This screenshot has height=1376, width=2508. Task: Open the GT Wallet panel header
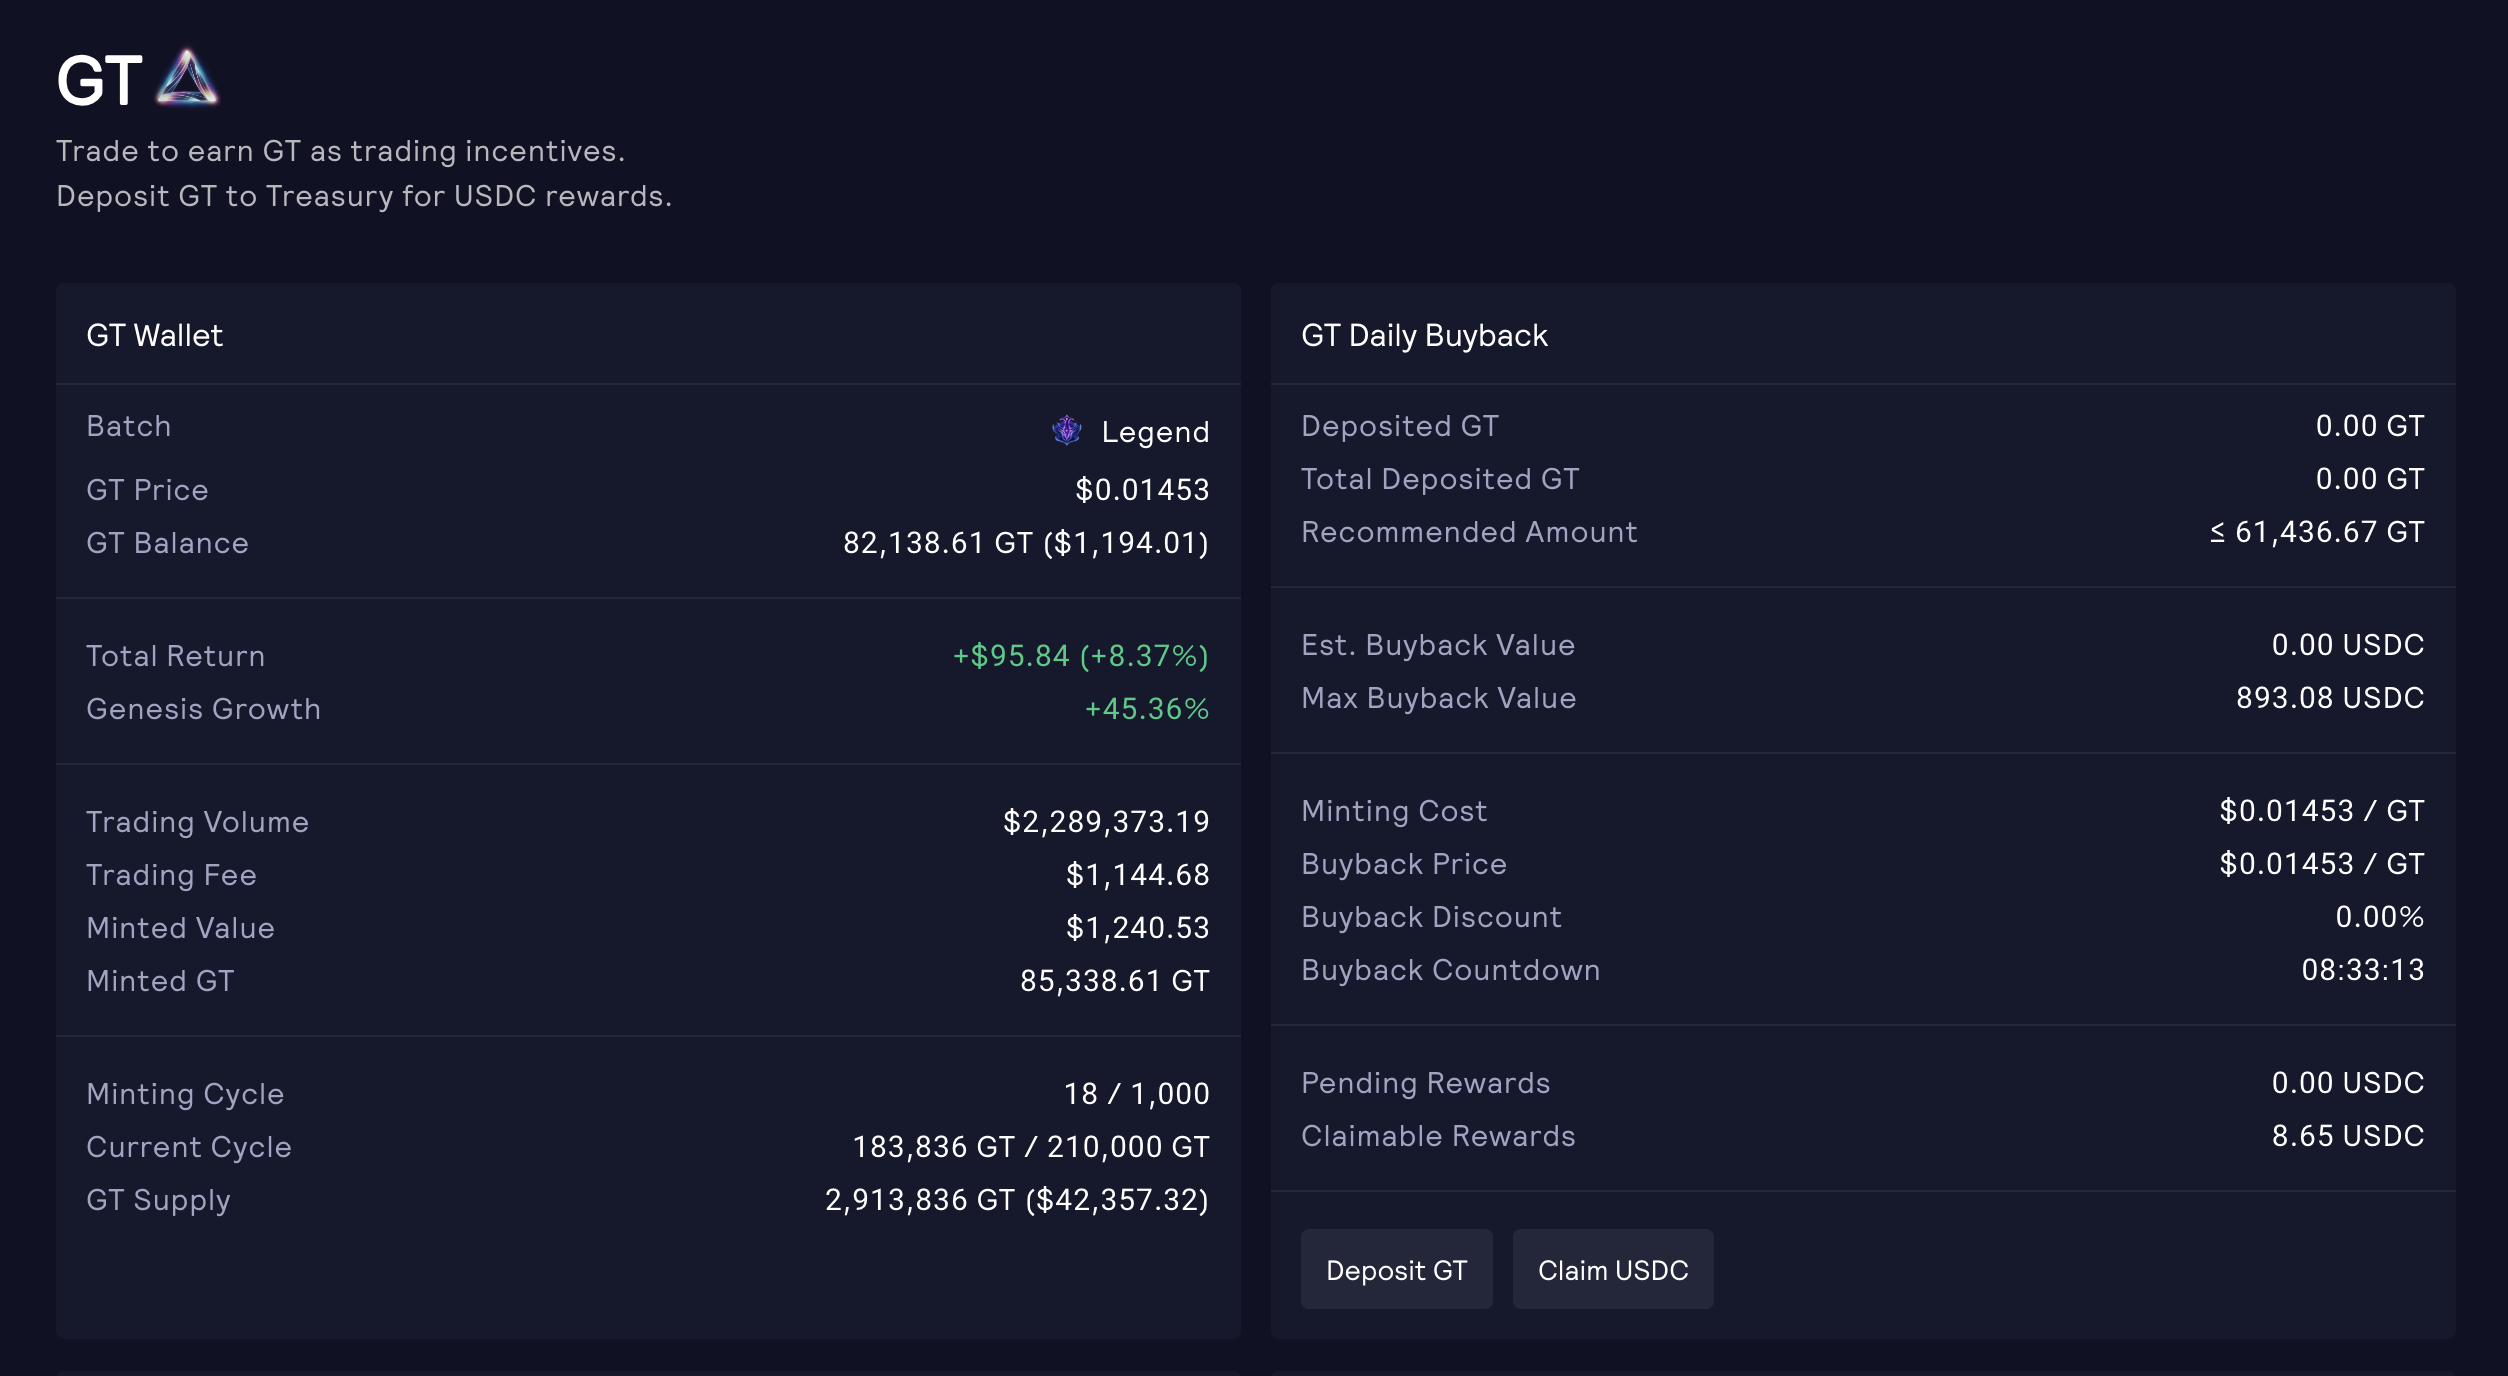click(155, 335)
